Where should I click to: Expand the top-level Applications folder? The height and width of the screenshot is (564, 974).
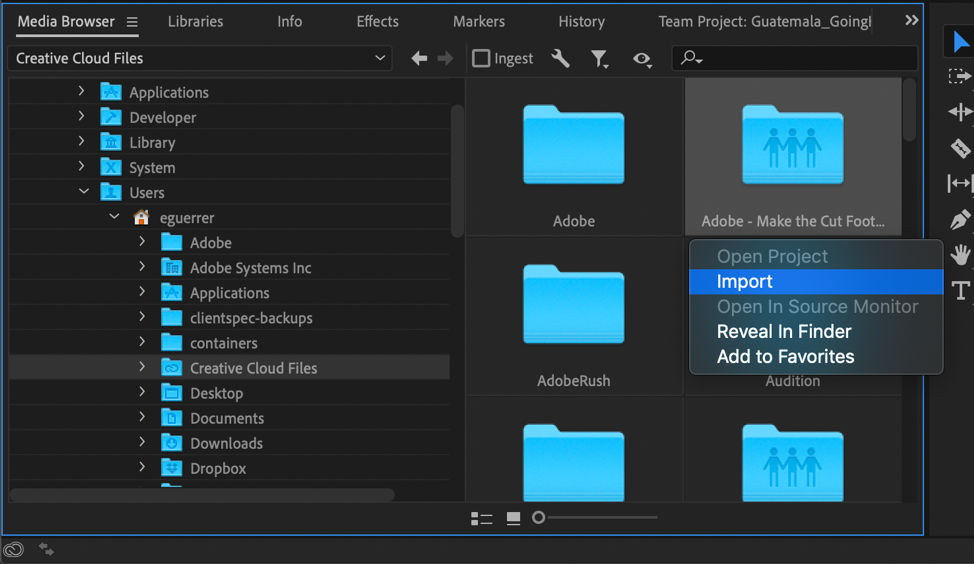81,91
